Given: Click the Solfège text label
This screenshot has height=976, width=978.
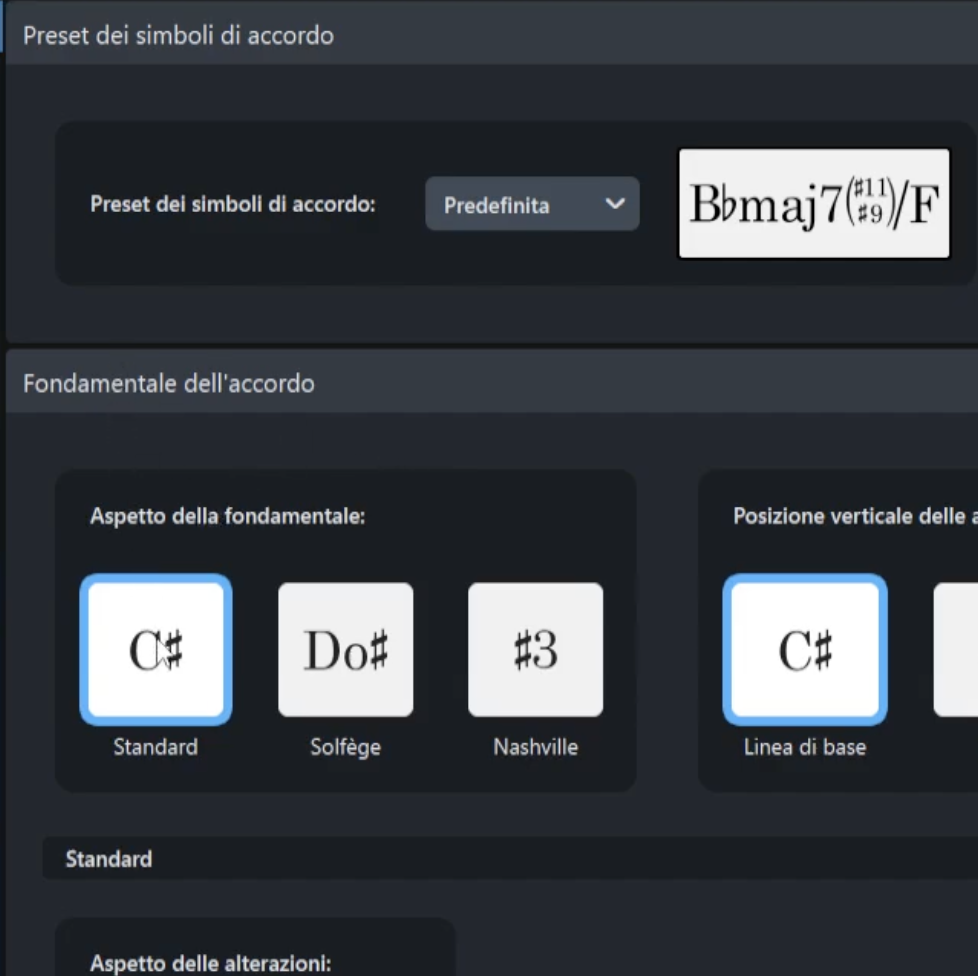Looking at the screenshot, I should (345, 747).
